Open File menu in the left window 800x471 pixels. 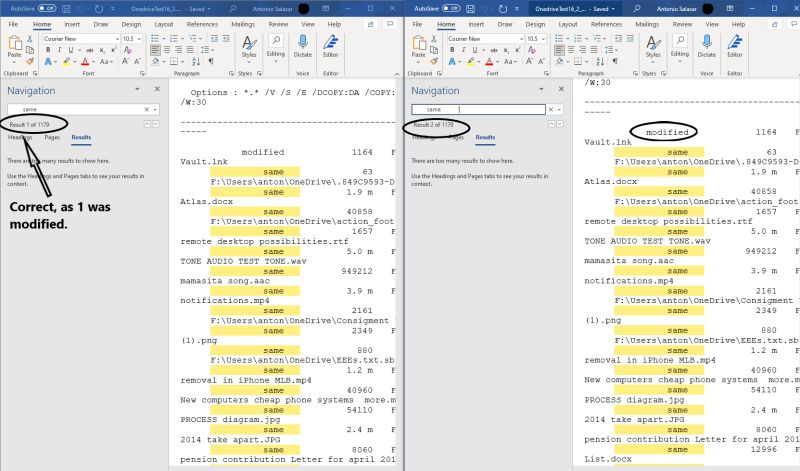coord(13,24)
